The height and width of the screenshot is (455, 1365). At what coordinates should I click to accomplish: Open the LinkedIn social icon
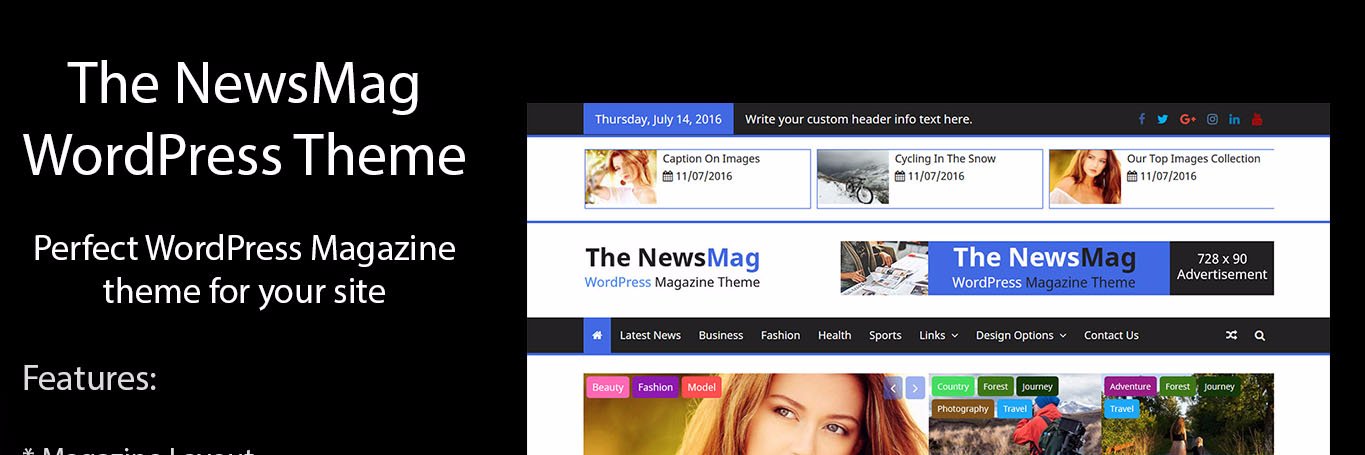tap(1235, 119)
